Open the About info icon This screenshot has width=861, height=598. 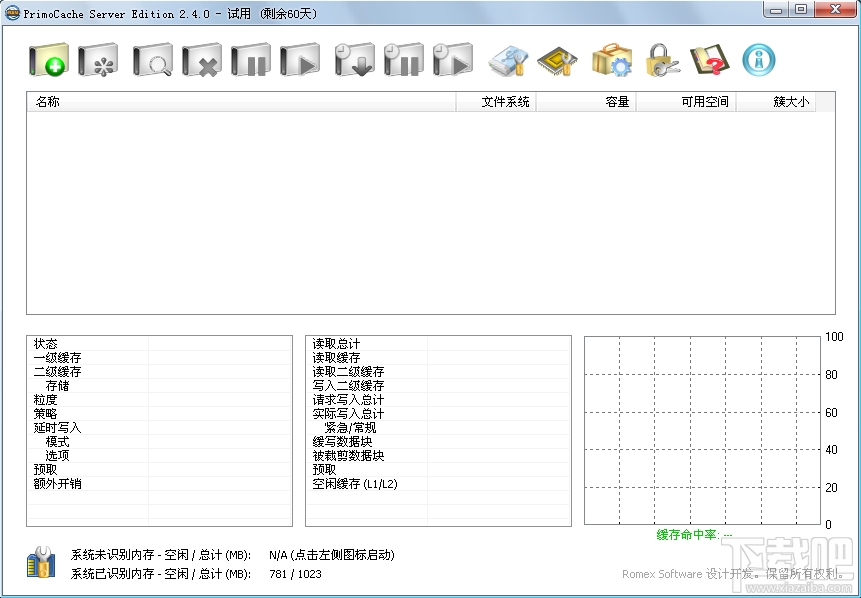(x=759, y=59)
